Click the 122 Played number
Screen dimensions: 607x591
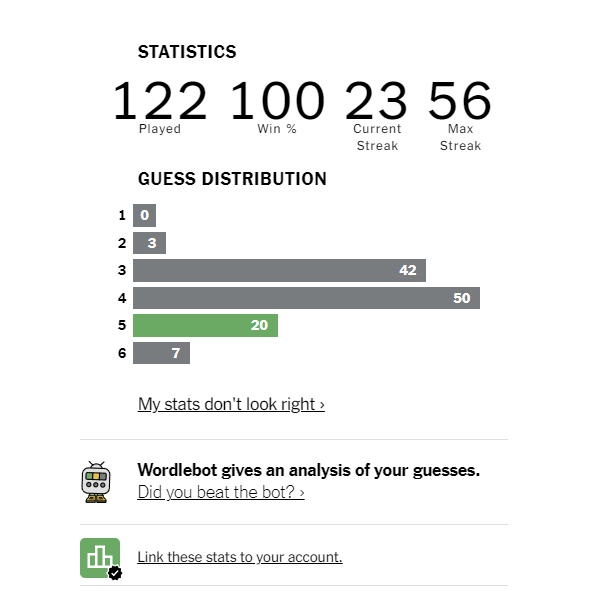[x=160, y=101]
